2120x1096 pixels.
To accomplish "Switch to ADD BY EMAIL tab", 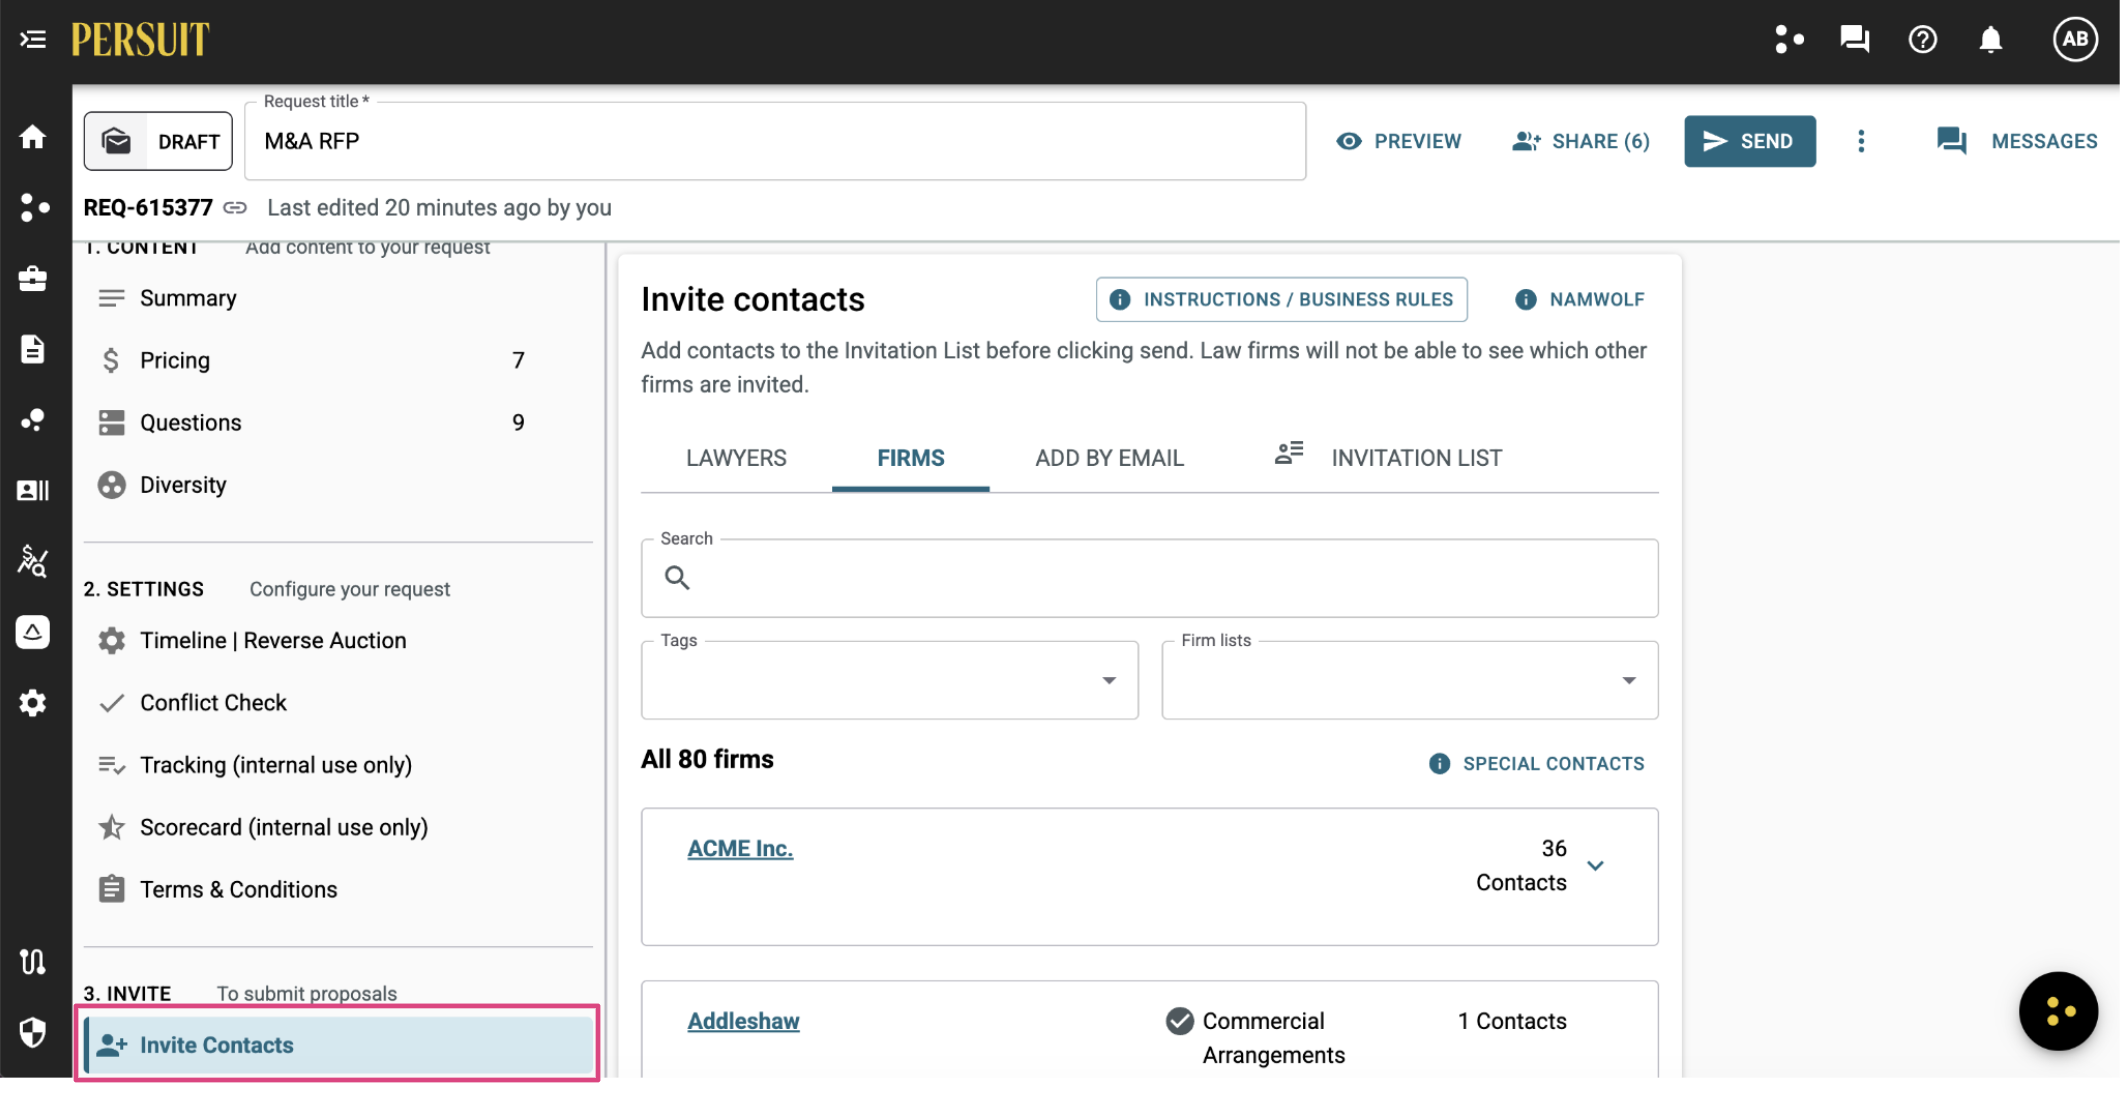I will [1109, 458].
